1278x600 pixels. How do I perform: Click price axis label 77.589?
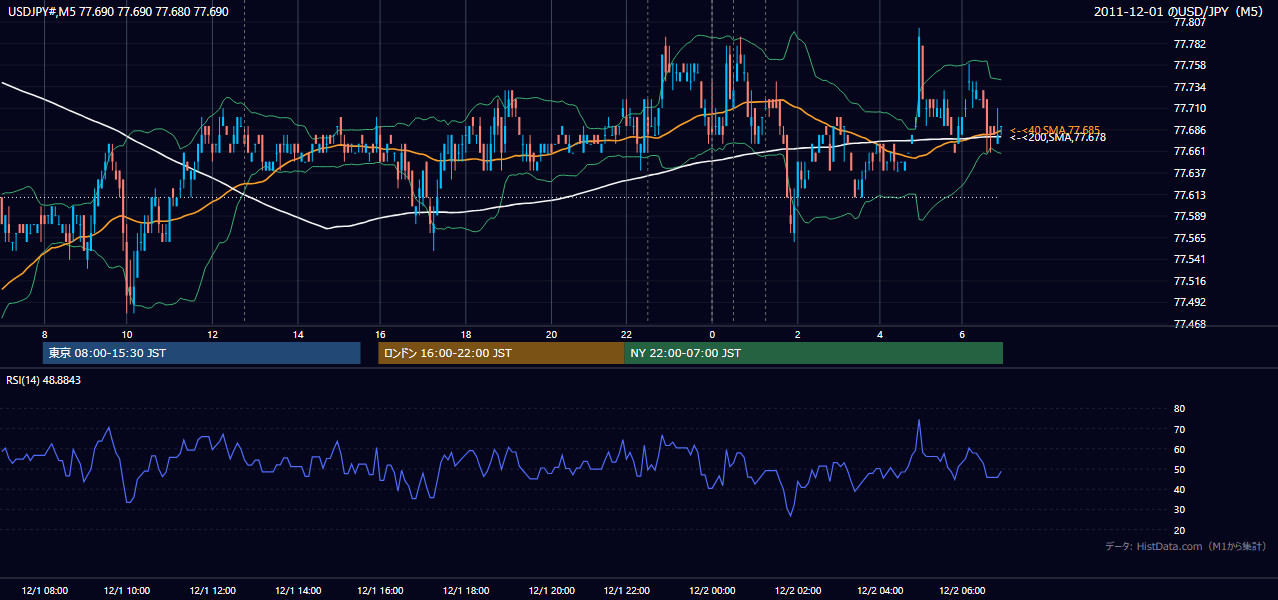coord(1191,216)
